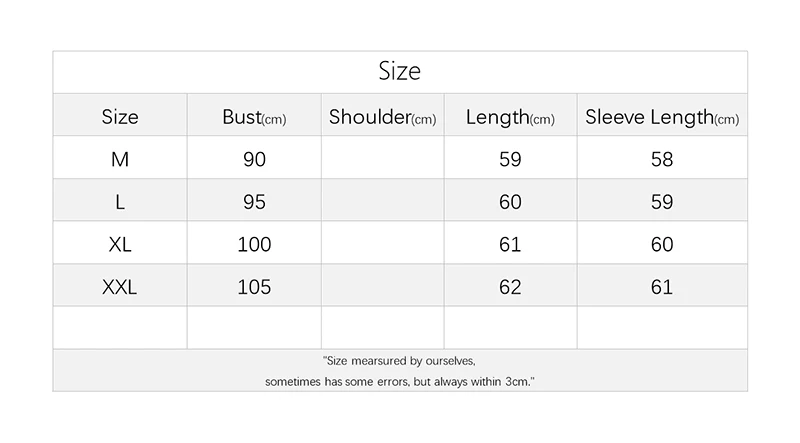Select the L size row label
800x443 pixels.
pyautogui.click(x=120, y=202)
